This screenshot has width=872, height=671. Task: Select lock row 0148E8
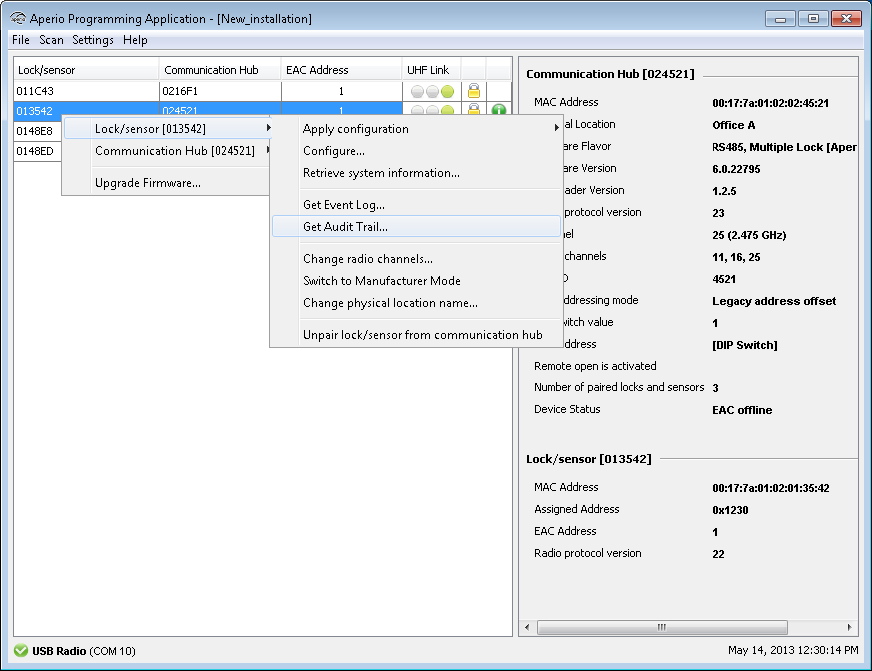point(38,131)
